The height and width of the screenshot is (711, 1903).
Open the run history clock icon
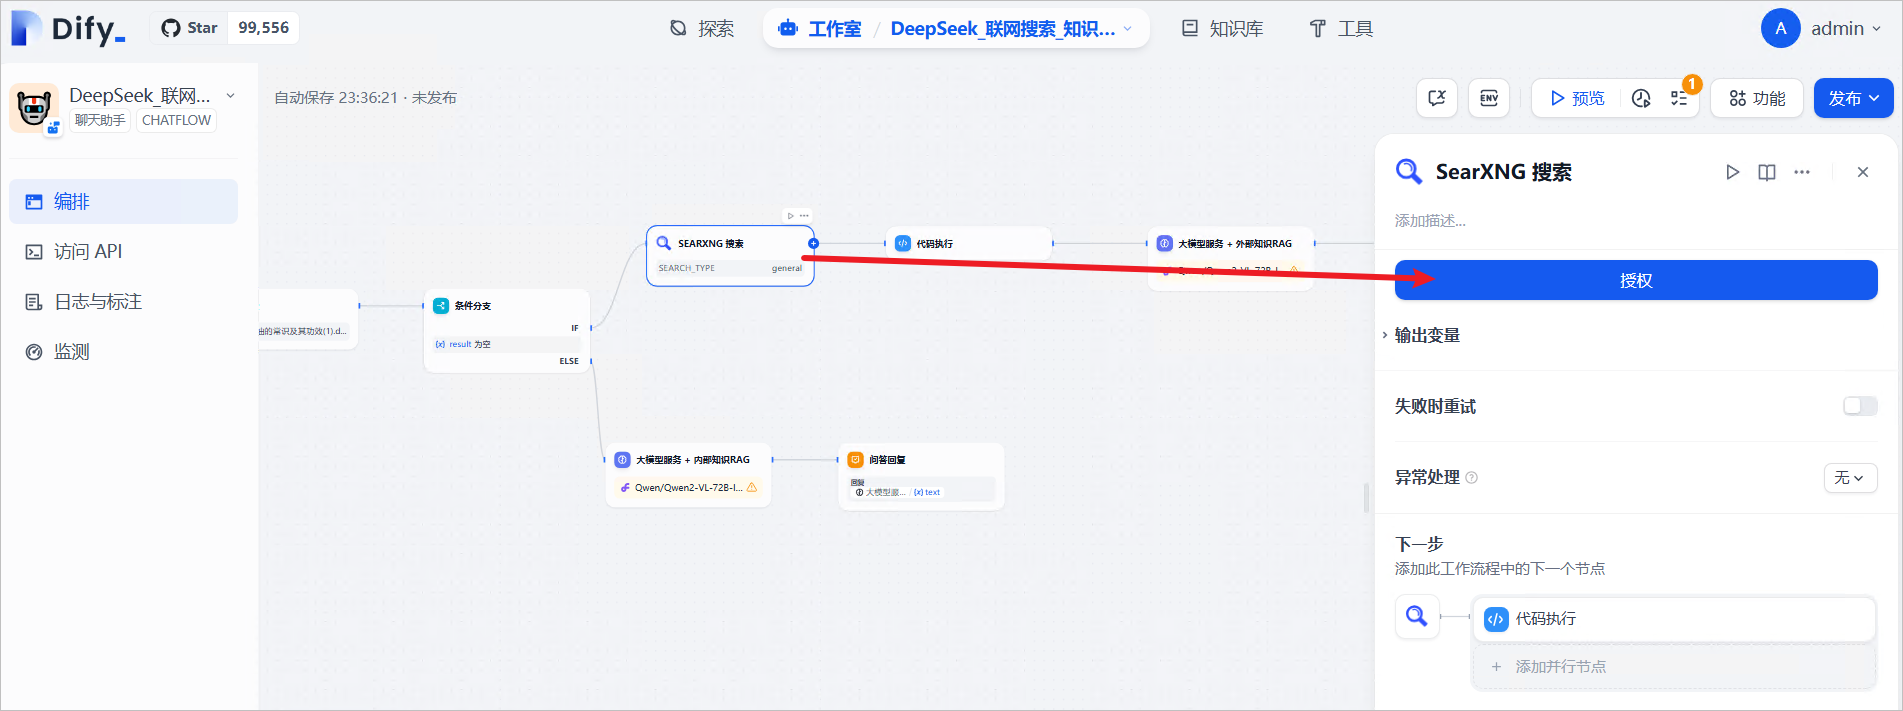click(1641, 98)
